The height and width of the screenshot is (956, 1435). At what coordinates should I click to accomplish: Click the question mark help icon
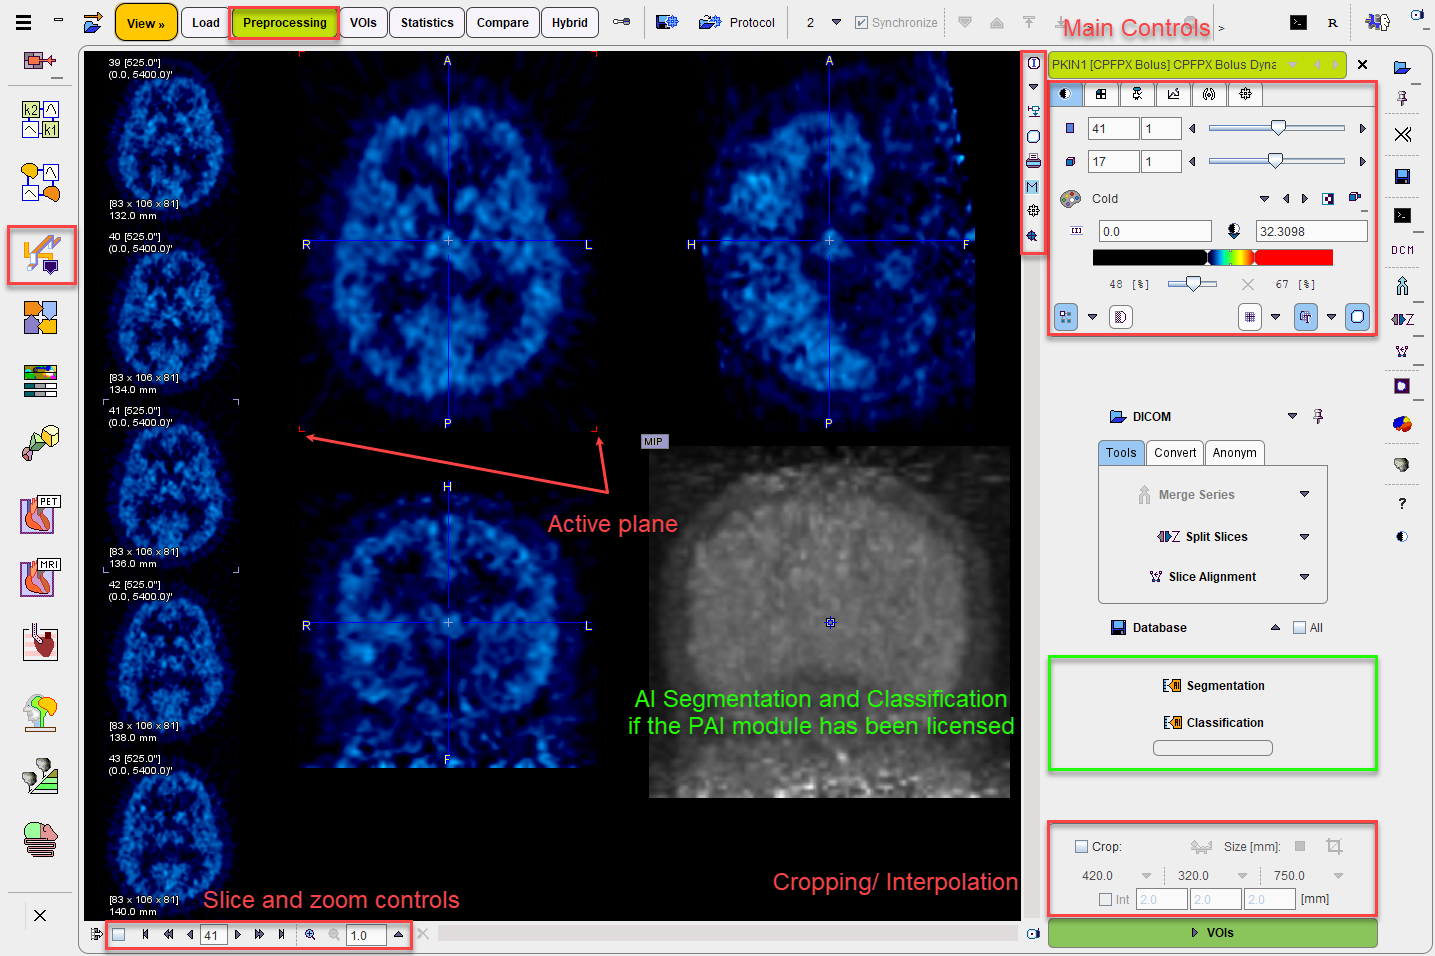pyautogui.click(x=1402, y=503)
